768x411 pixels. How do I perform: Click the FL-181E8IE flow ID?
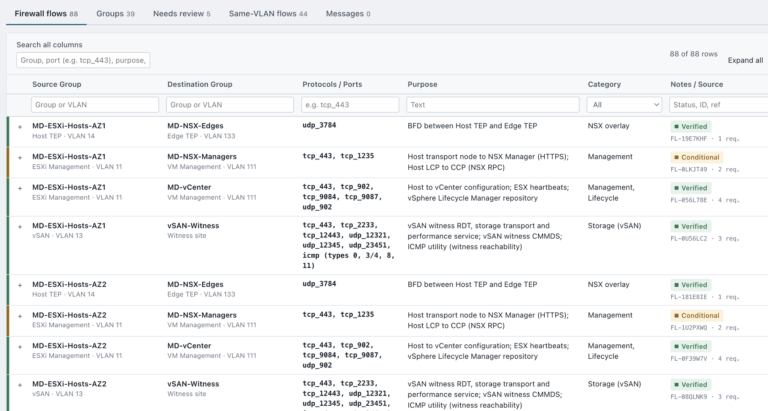pyautogui.click(x=689, y=297)
